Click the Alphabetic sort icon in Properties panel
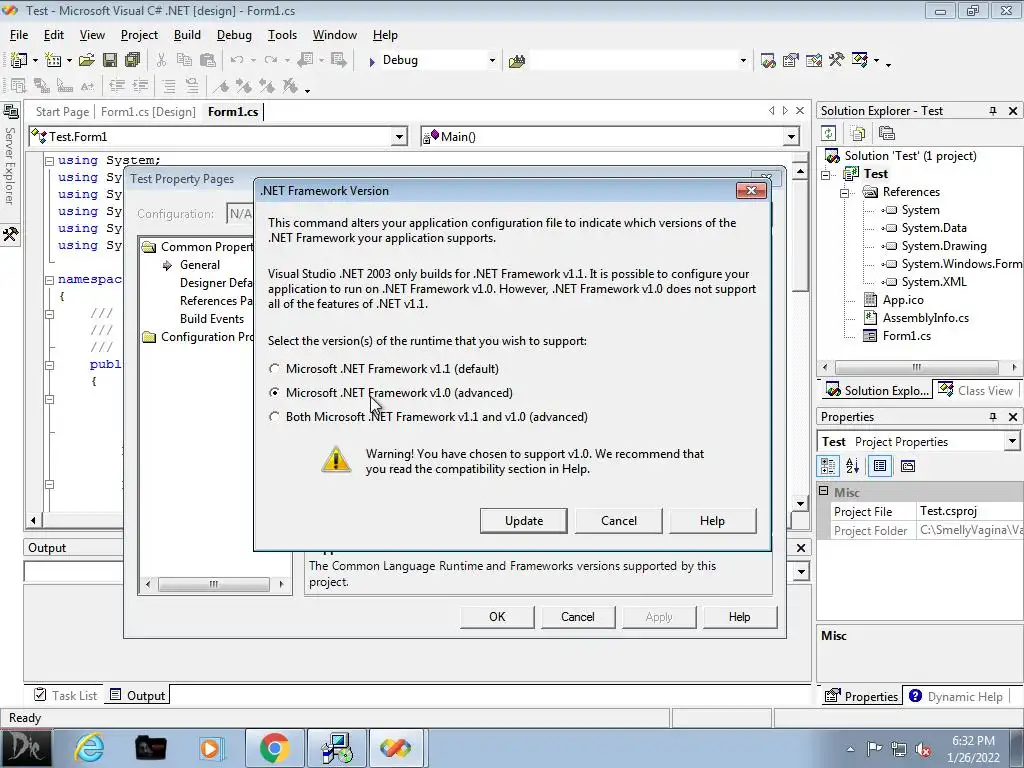Viewport: 1024px width, 768px height. coord(852,466)
